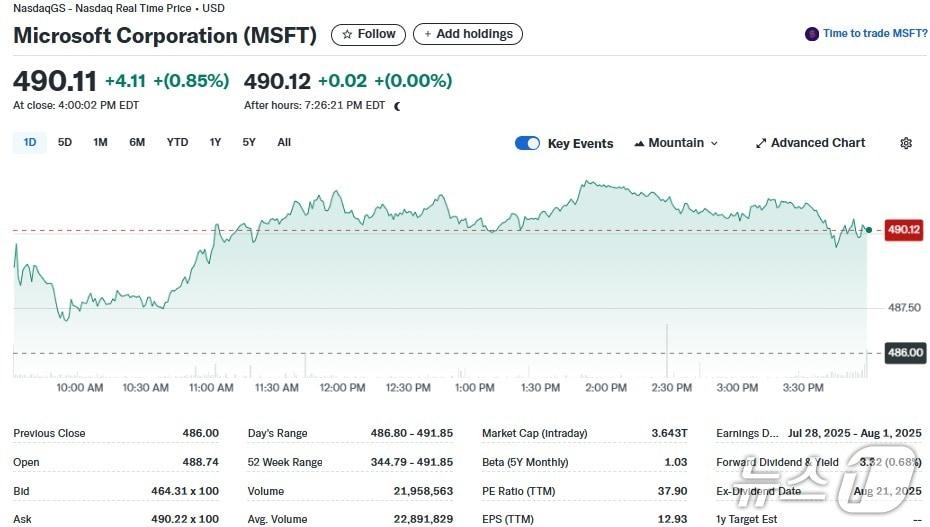Click the Advanced Chart link
930x527 pixels.
(817, 143)
